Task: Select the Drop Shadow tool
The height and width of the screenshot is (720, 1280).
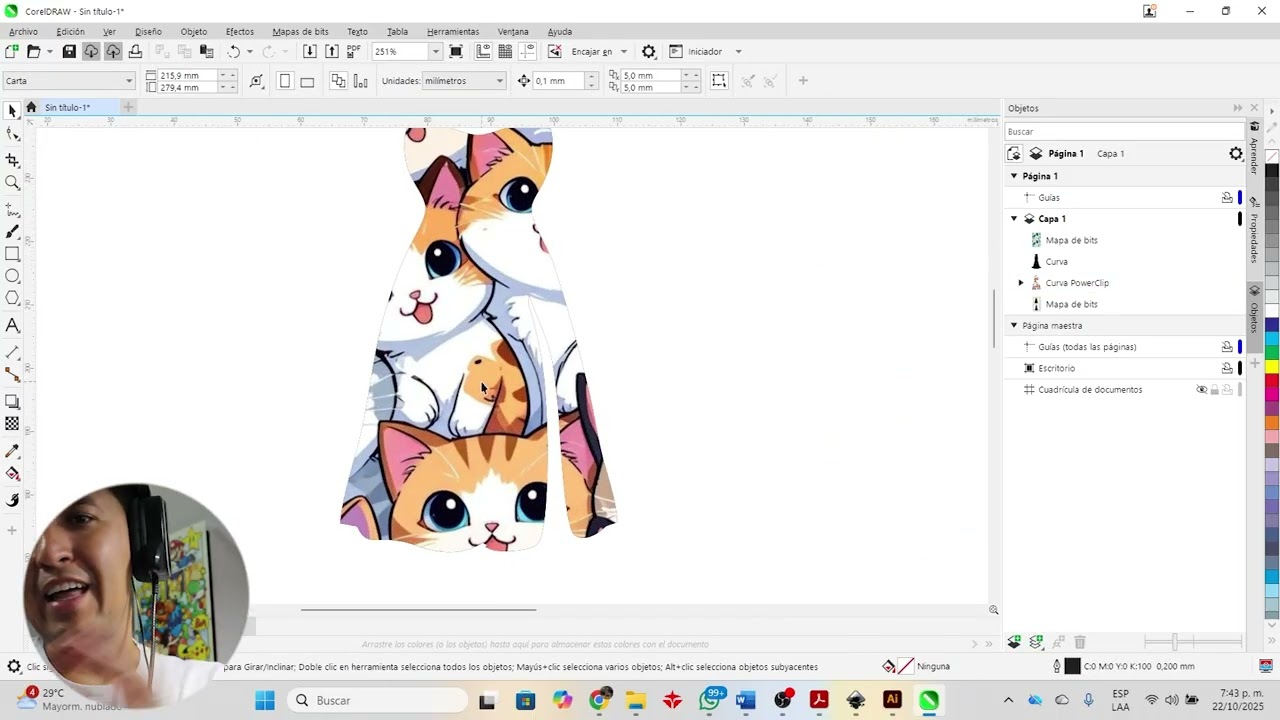Action: 12,402
